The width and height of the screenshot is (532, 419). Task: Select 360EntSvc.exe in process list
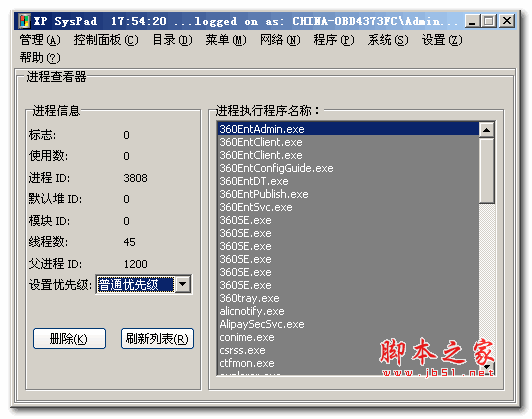coord(348,207)
